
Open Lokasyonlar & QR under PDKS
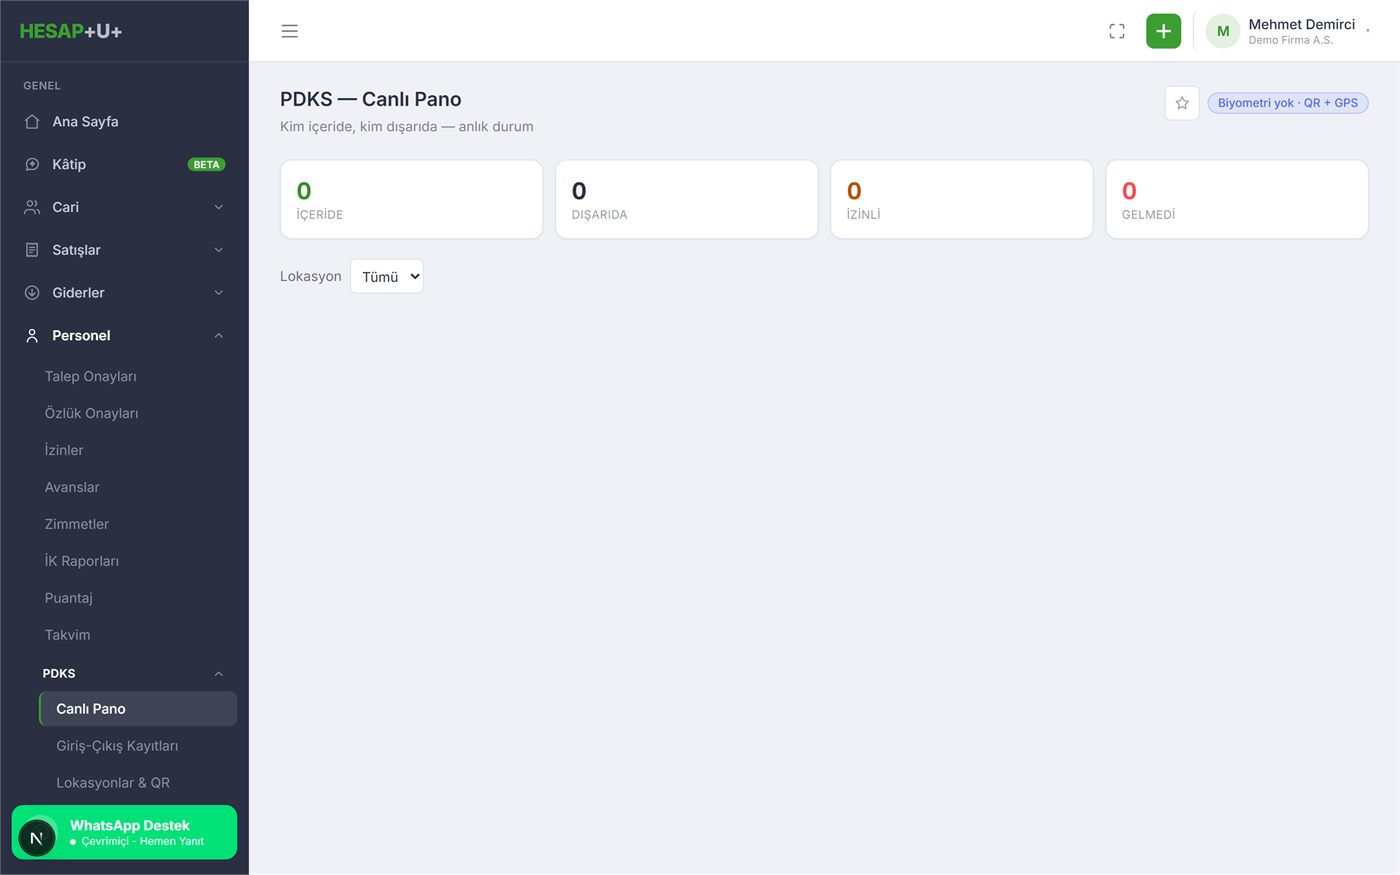click(138, 783)
